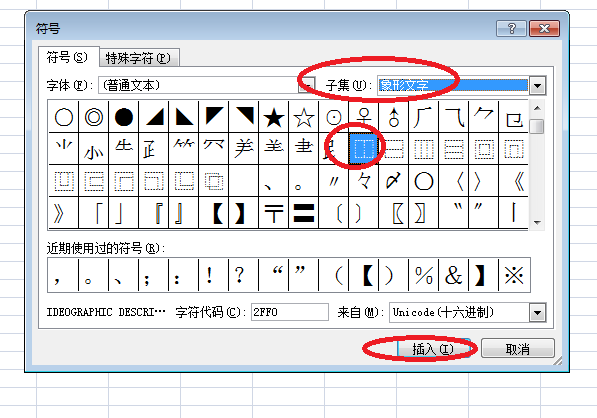Select the iteration mark 々 symbol
The height and width of the screenshot is (418, 597).
coord(364,181)
